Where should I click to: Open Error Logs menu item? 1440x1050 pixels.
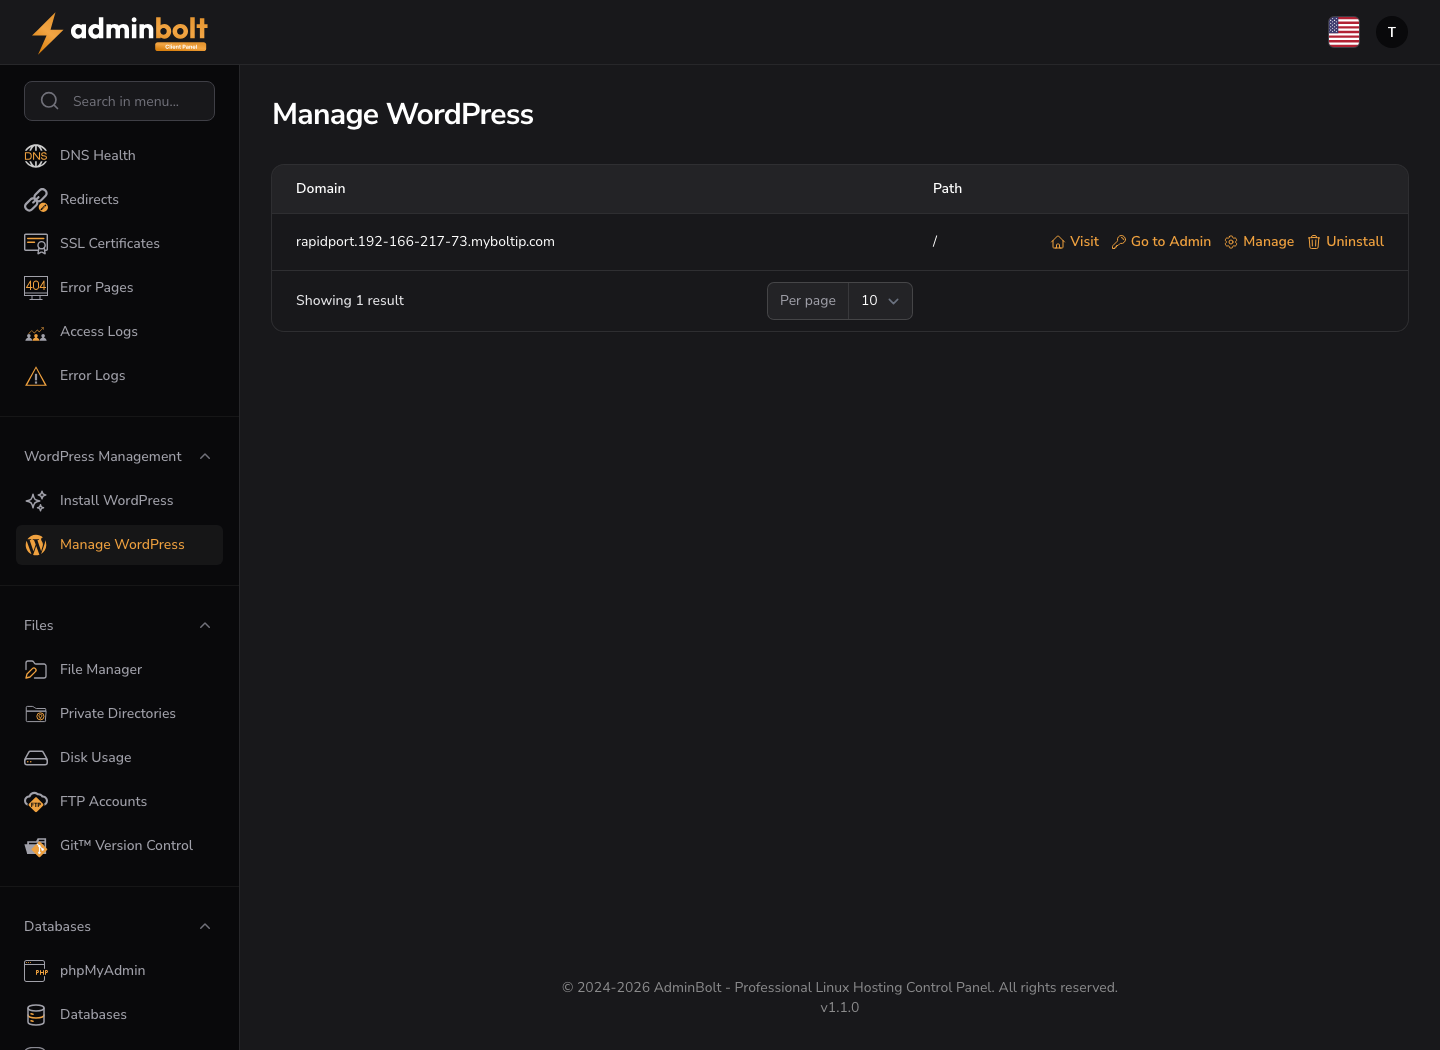click(x=119, y=375)
